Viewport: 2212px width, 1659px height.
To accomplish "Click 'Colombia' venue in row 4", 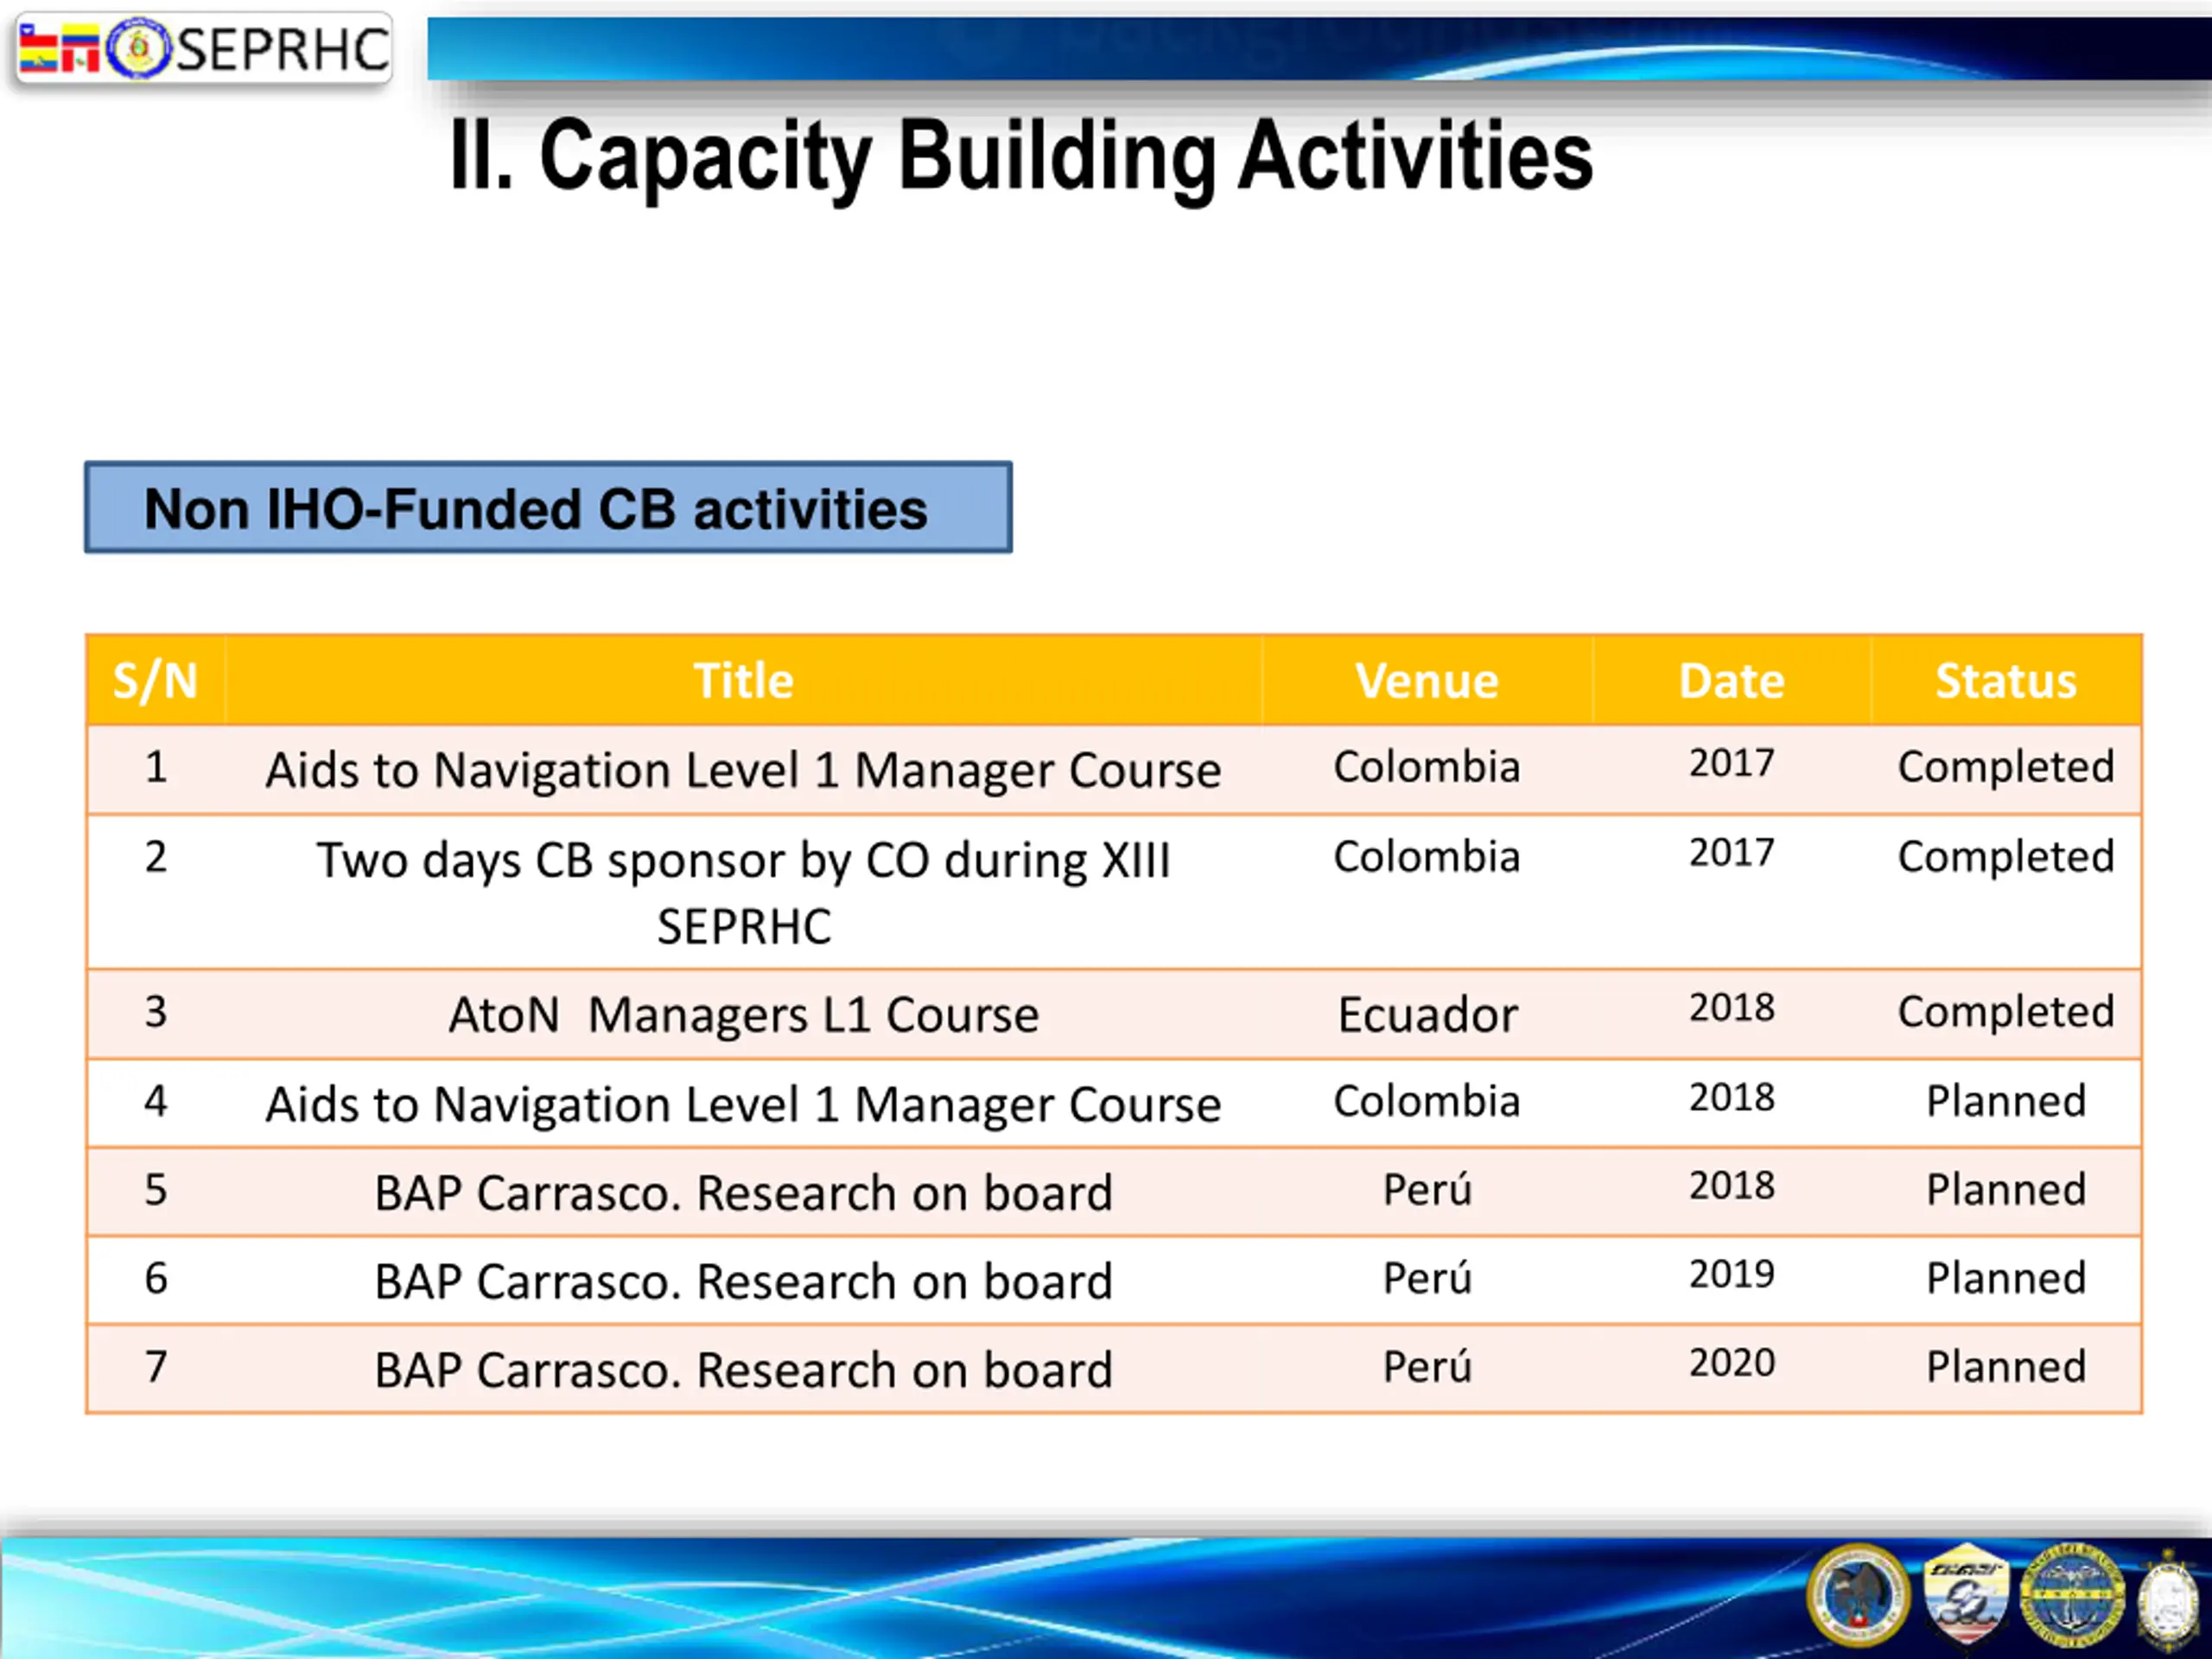I will tap(1427, 1101).
